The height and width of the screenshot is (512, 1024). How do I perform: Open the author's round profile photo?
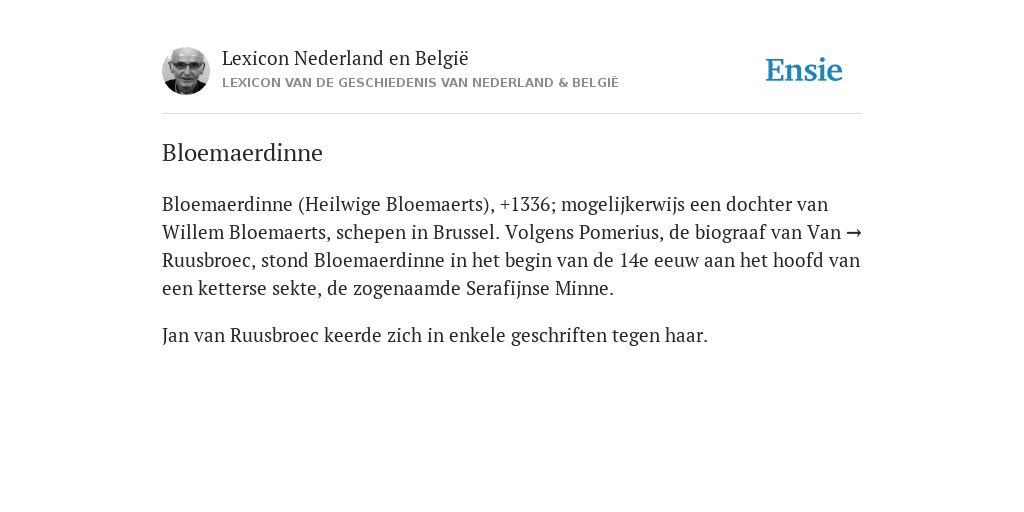pos(186,71)
